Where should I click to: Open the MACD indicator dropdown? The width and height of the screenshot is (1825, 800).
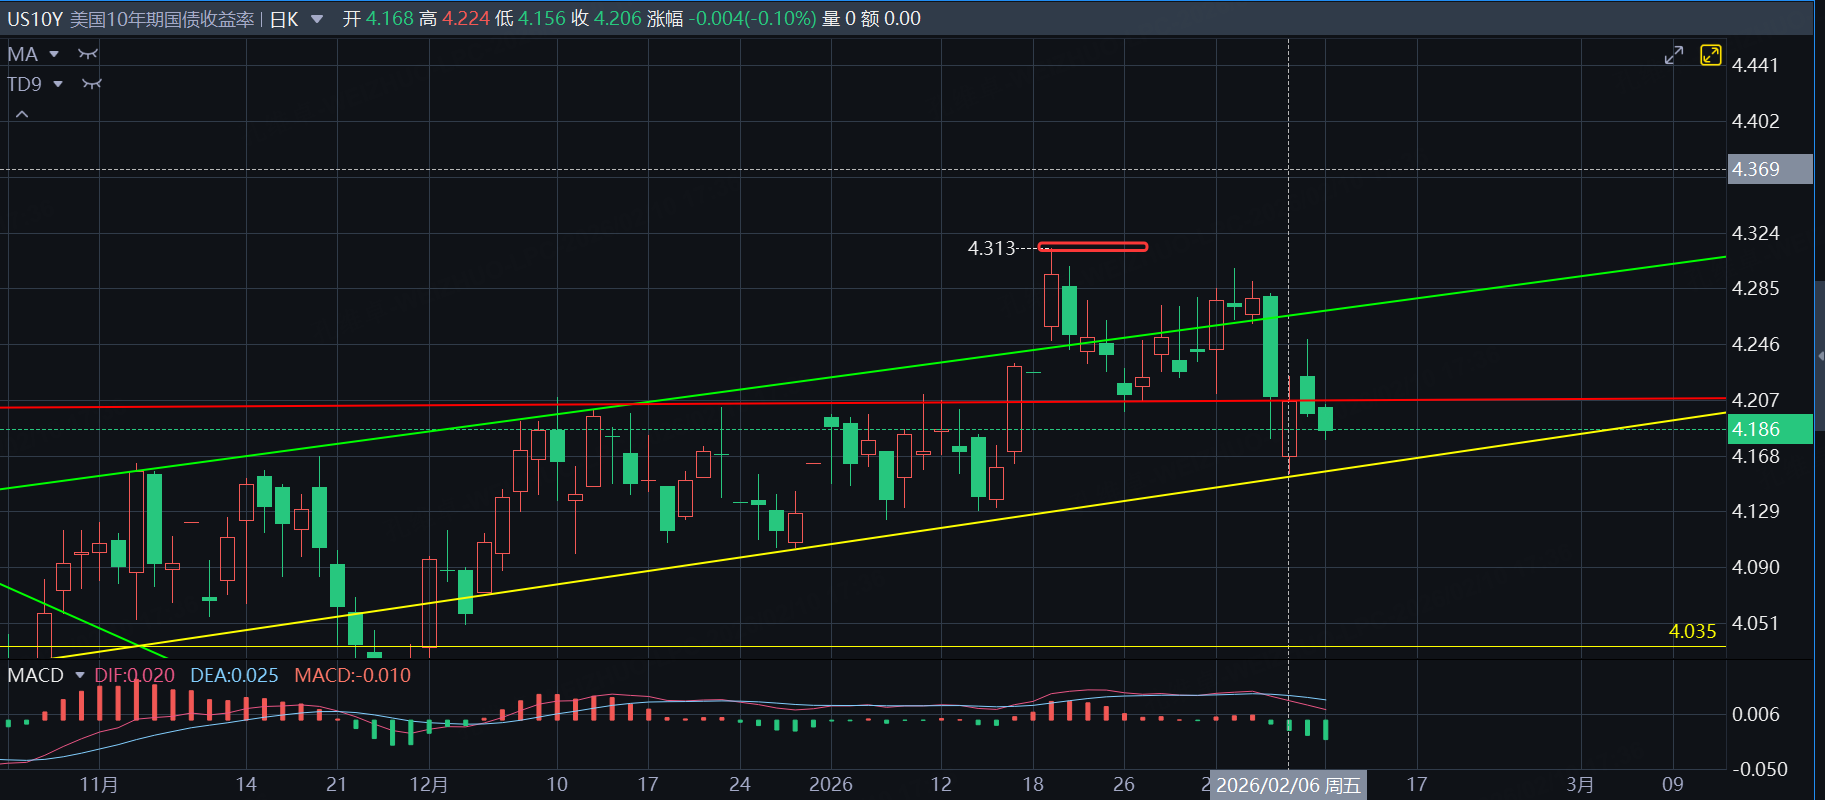pyautogui.click(x=79, y=676)
